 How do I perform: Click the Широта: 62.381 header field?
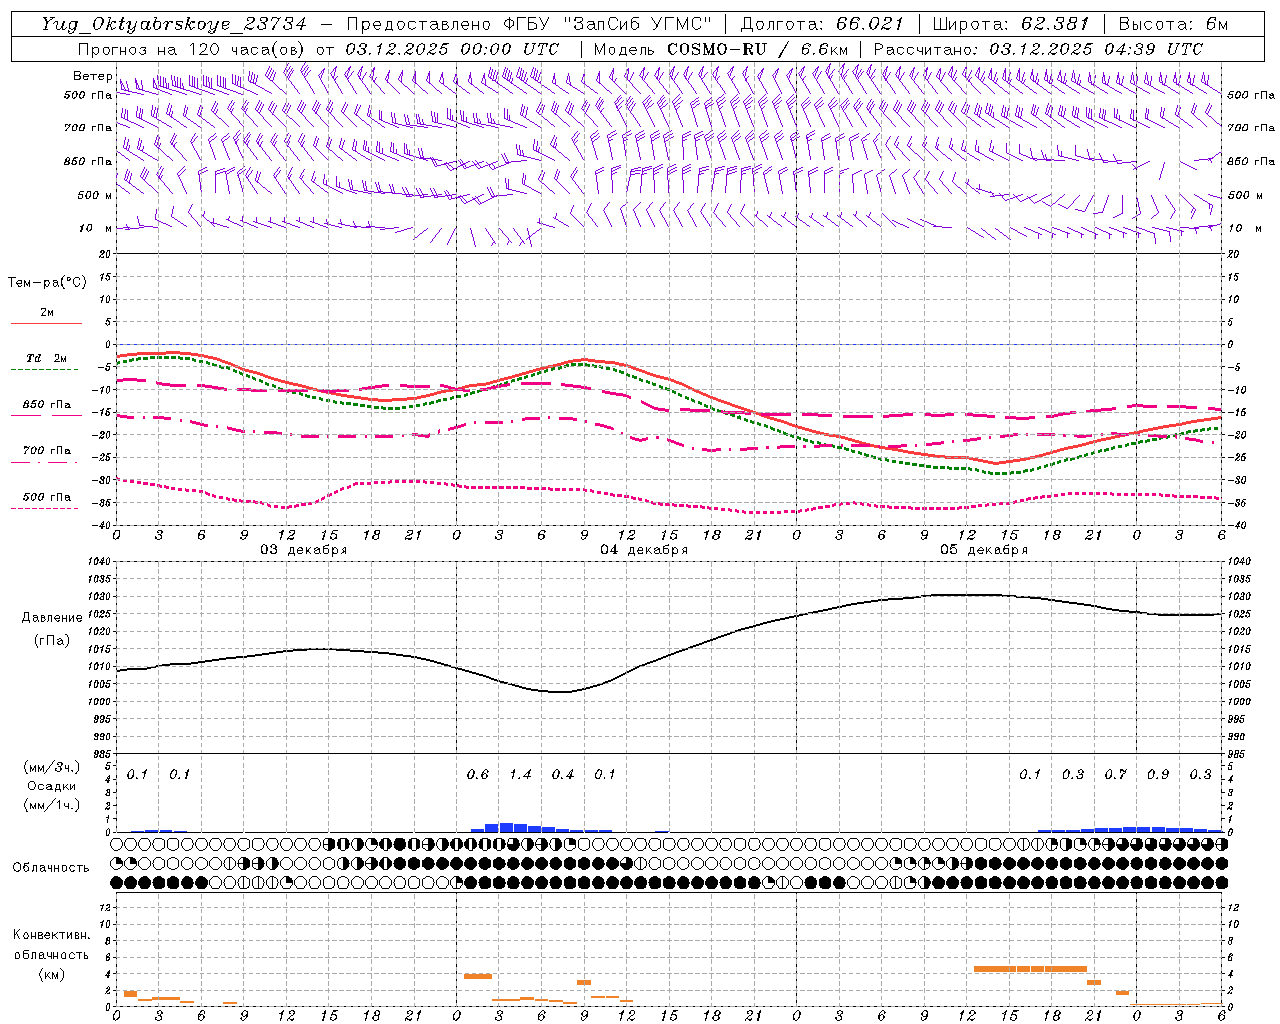coord(1011,24)
